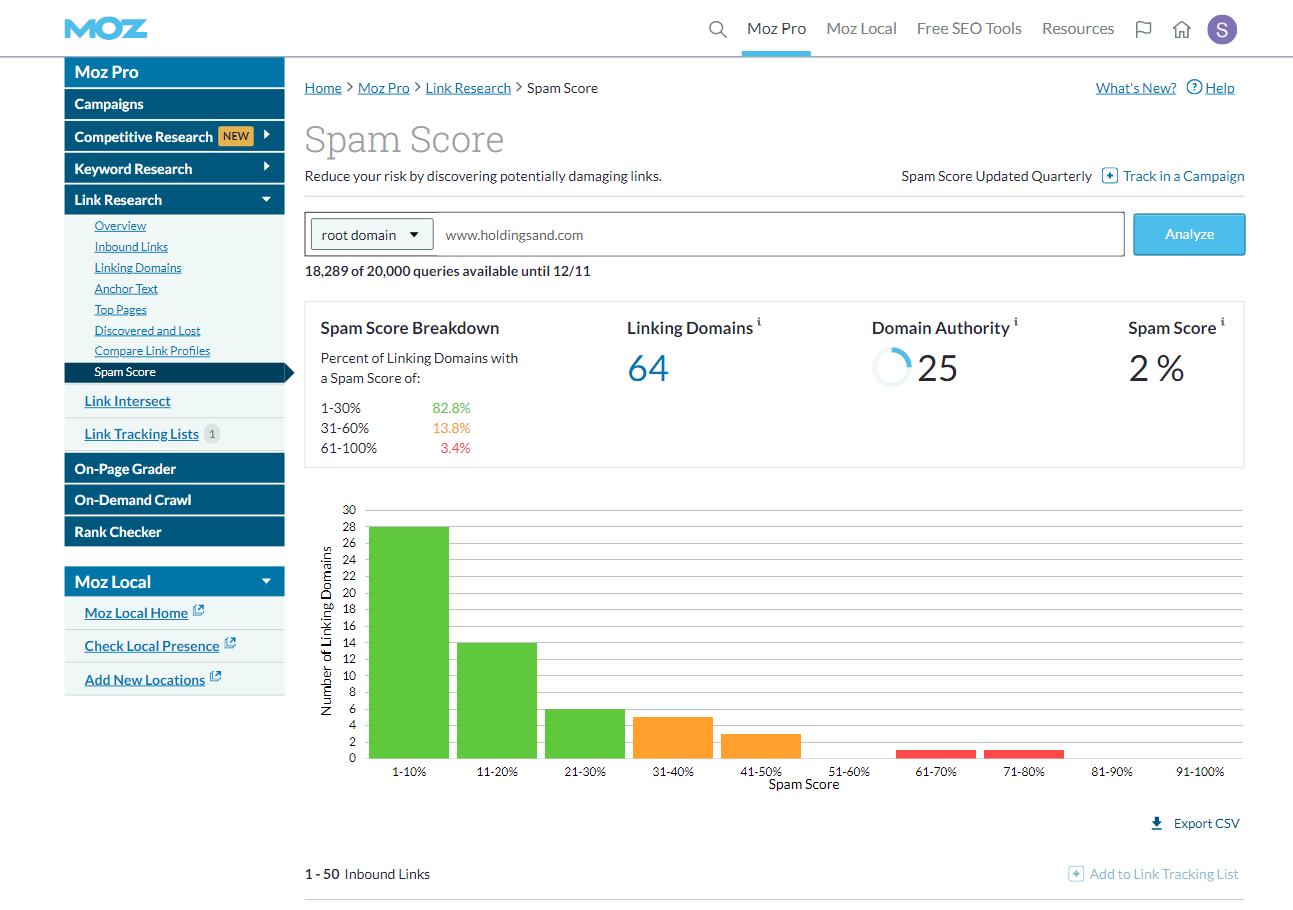Open the Link Tracking Lists link

141,434
